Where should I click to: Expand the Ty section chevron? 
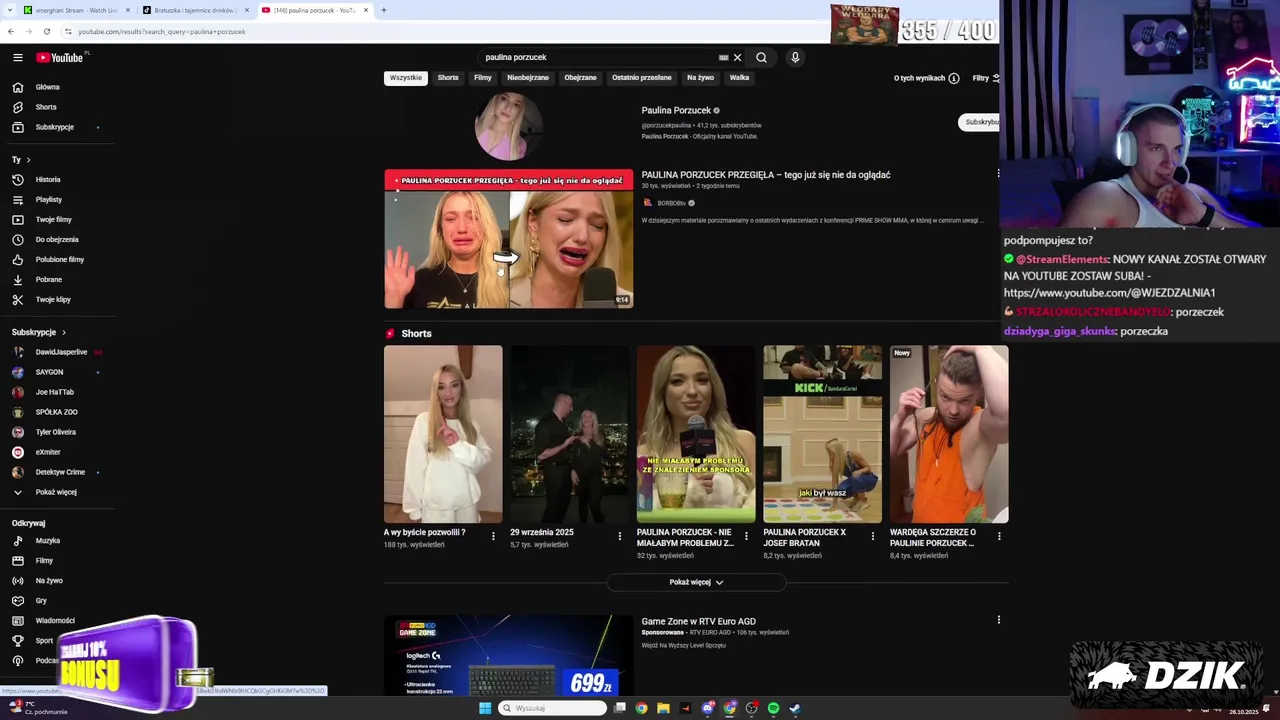coord(28,160)
